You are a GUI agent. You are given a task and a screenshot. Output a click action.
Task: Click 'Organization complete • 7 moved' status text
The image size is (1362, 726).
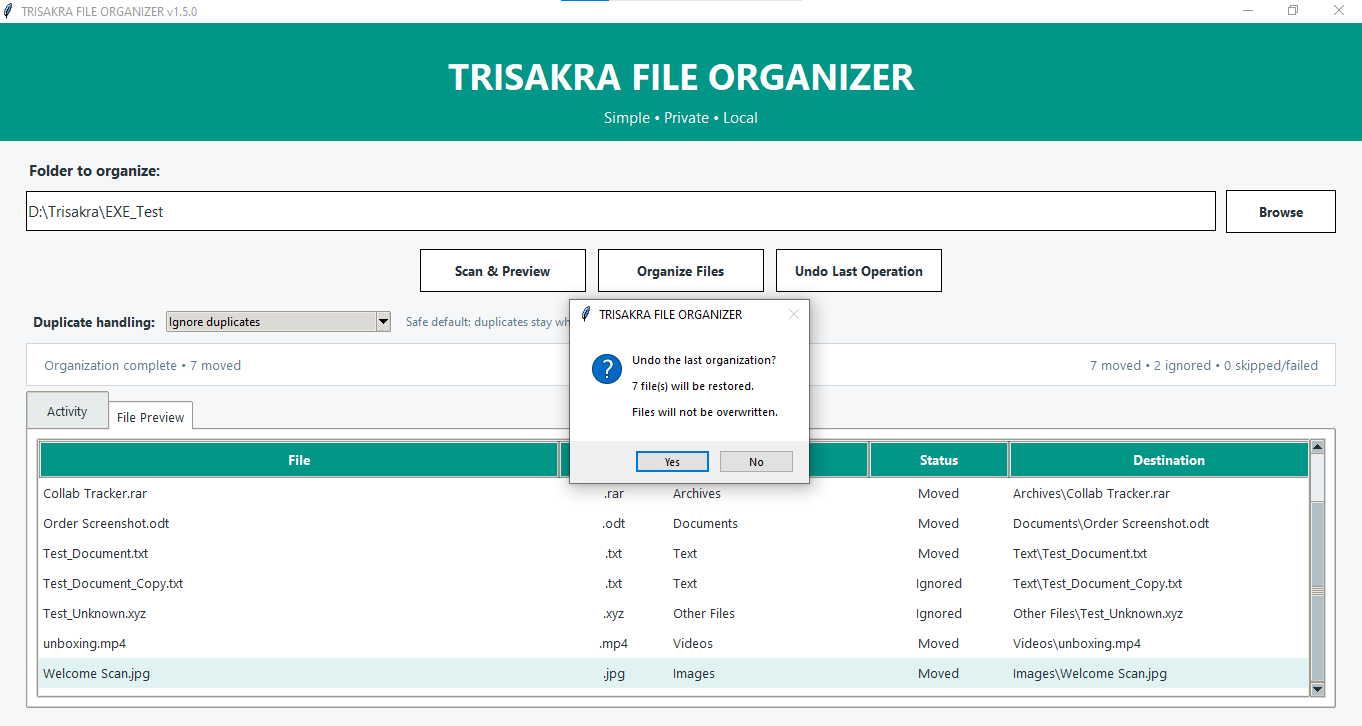click(x=142, y=365)
